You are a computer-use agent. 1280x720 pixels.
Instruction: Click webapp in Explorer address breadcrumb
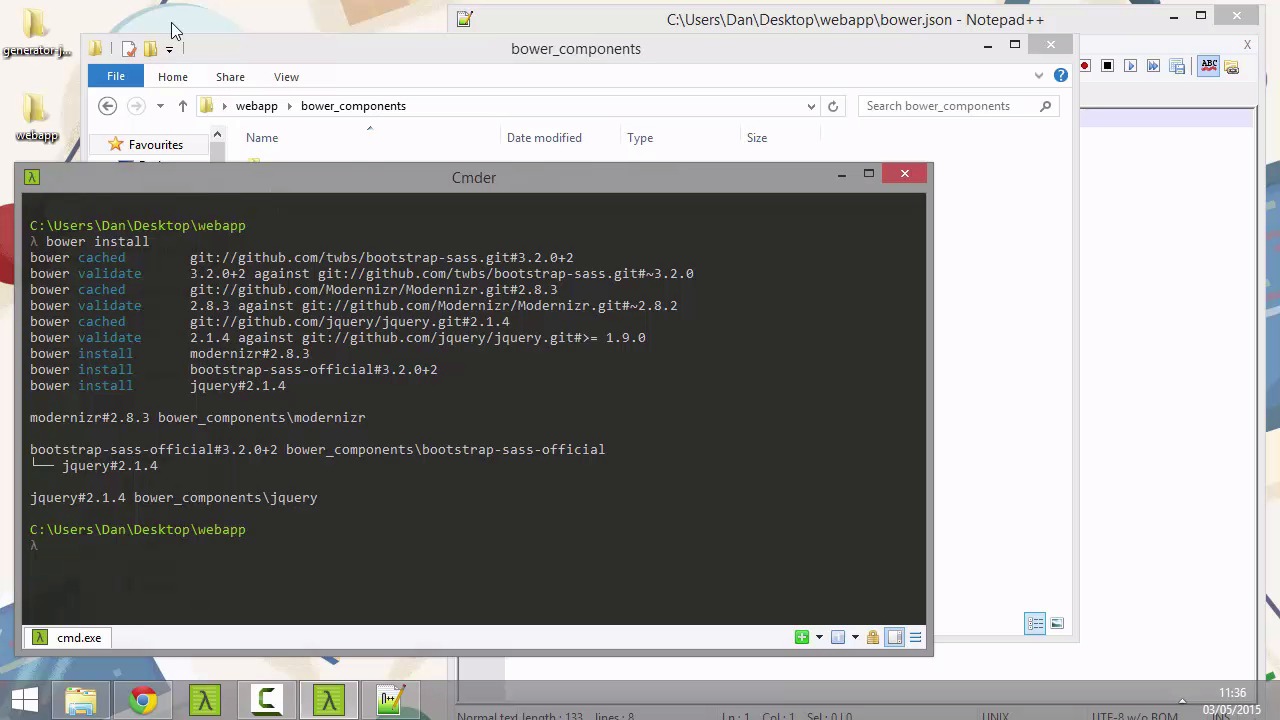coord(256,106)
